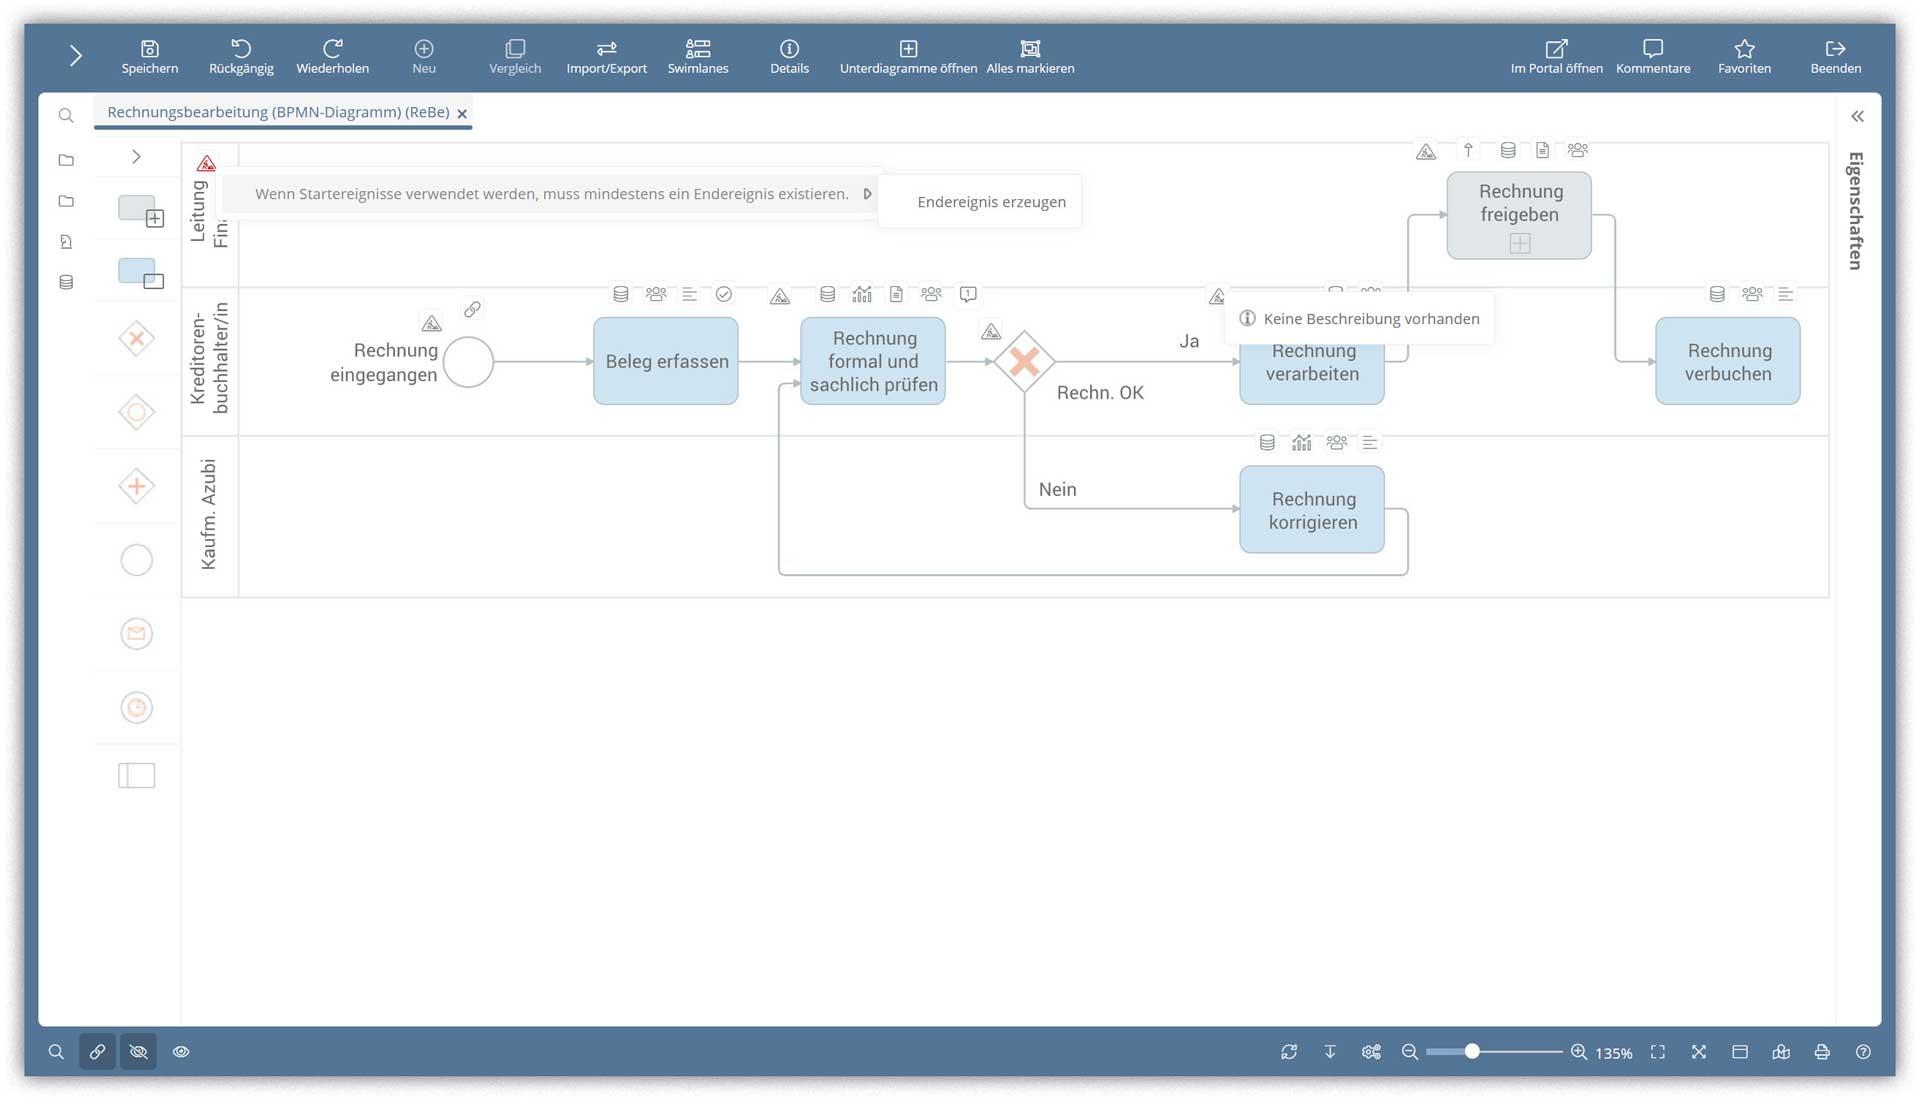Select the message event palette shape
This screenshot has height=1100, width=1920.
137,634
